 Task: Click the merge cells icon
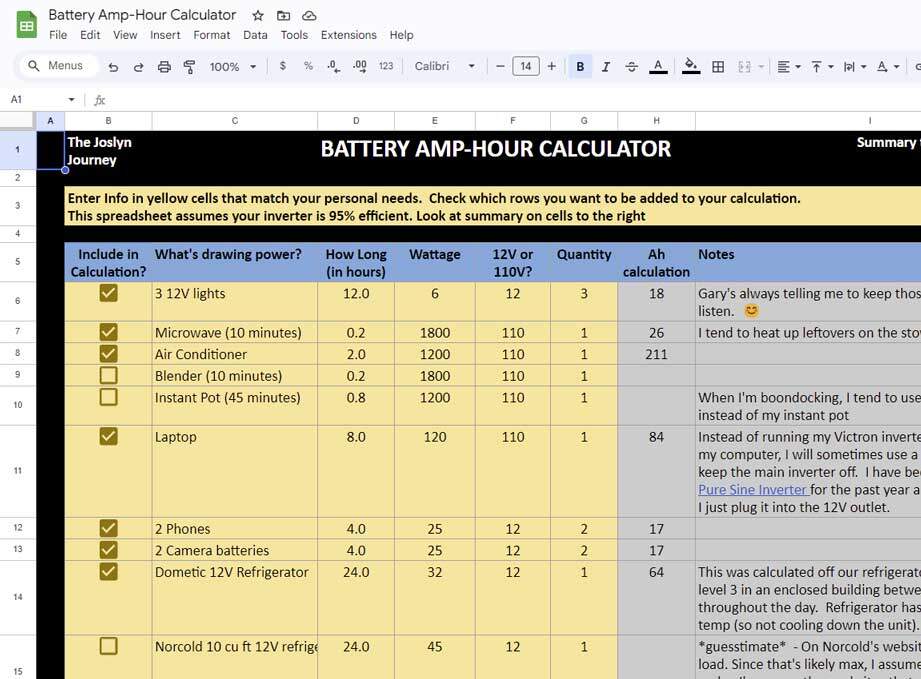click(744, 67)
